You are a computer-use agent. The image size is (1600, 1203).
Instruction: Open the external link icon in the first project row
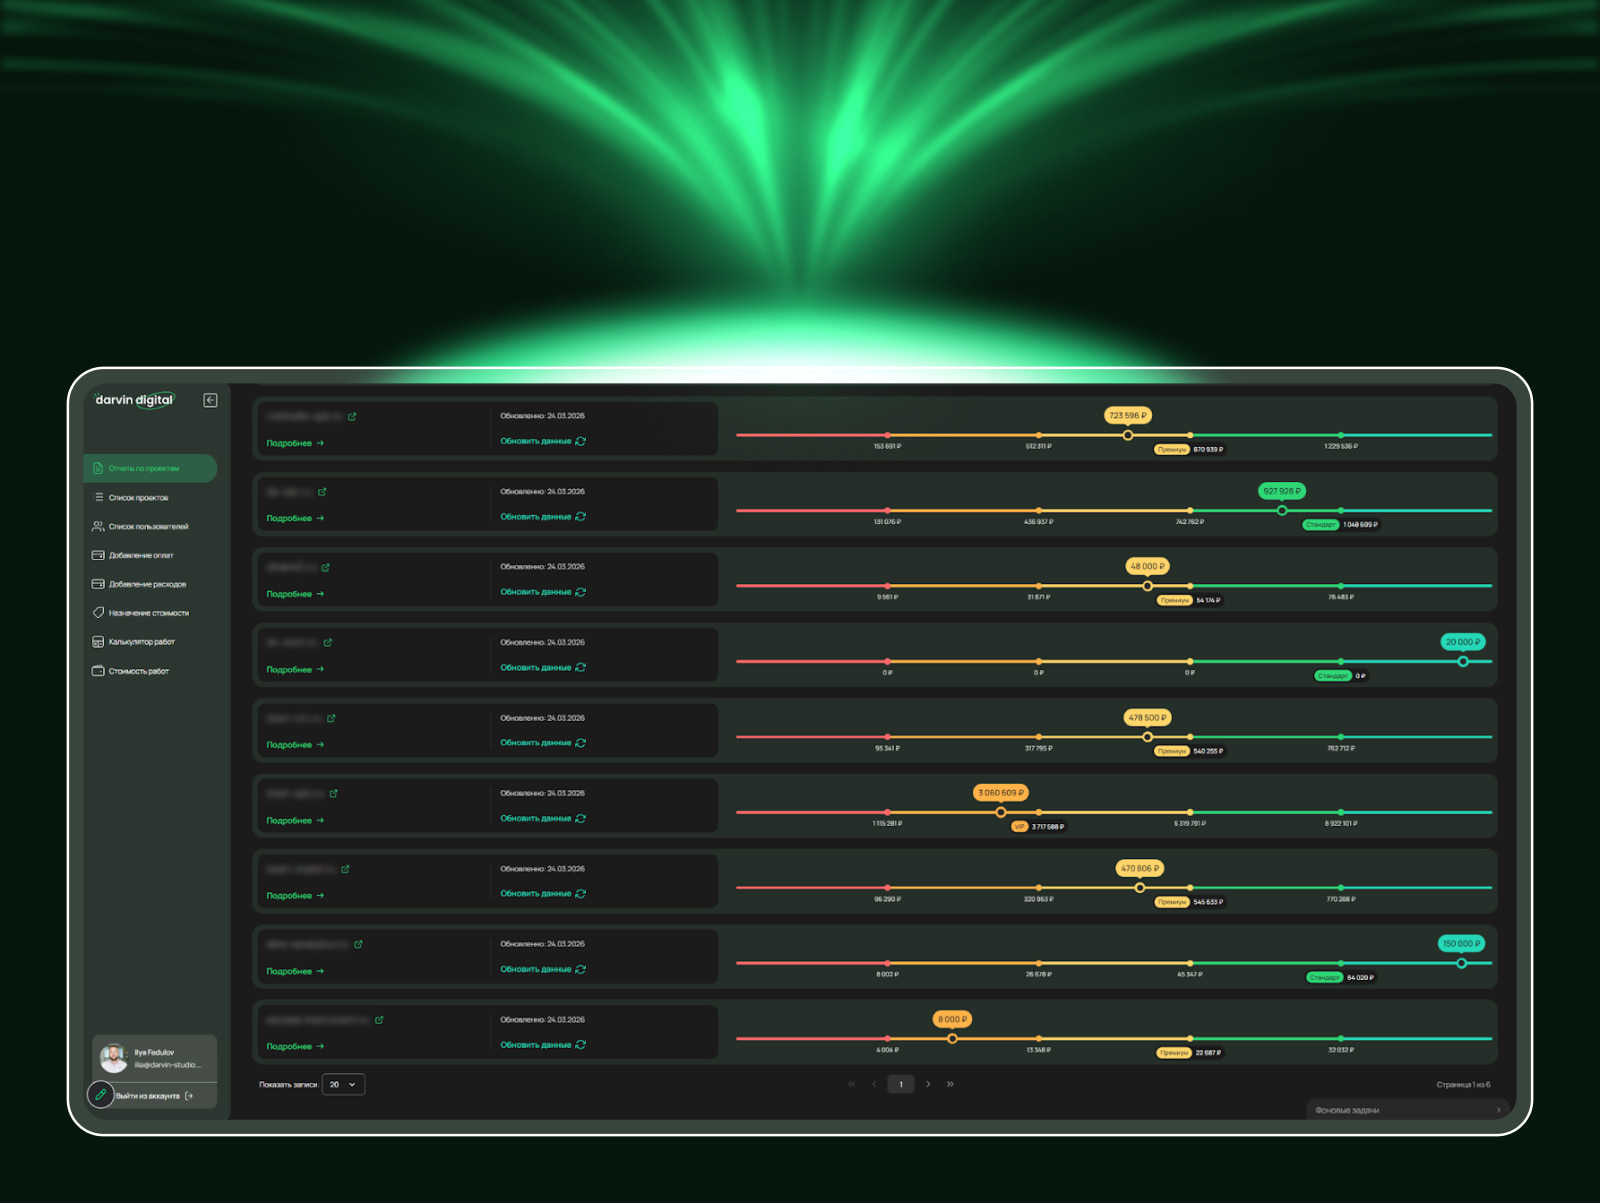(x=352, y=417)
